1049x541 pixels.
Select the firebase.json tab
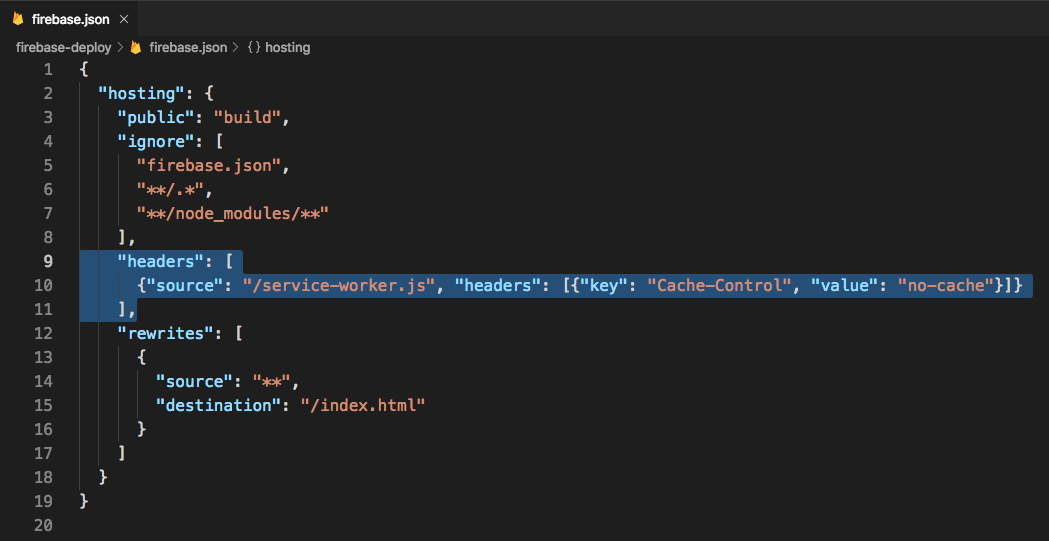tap(70, 19)
